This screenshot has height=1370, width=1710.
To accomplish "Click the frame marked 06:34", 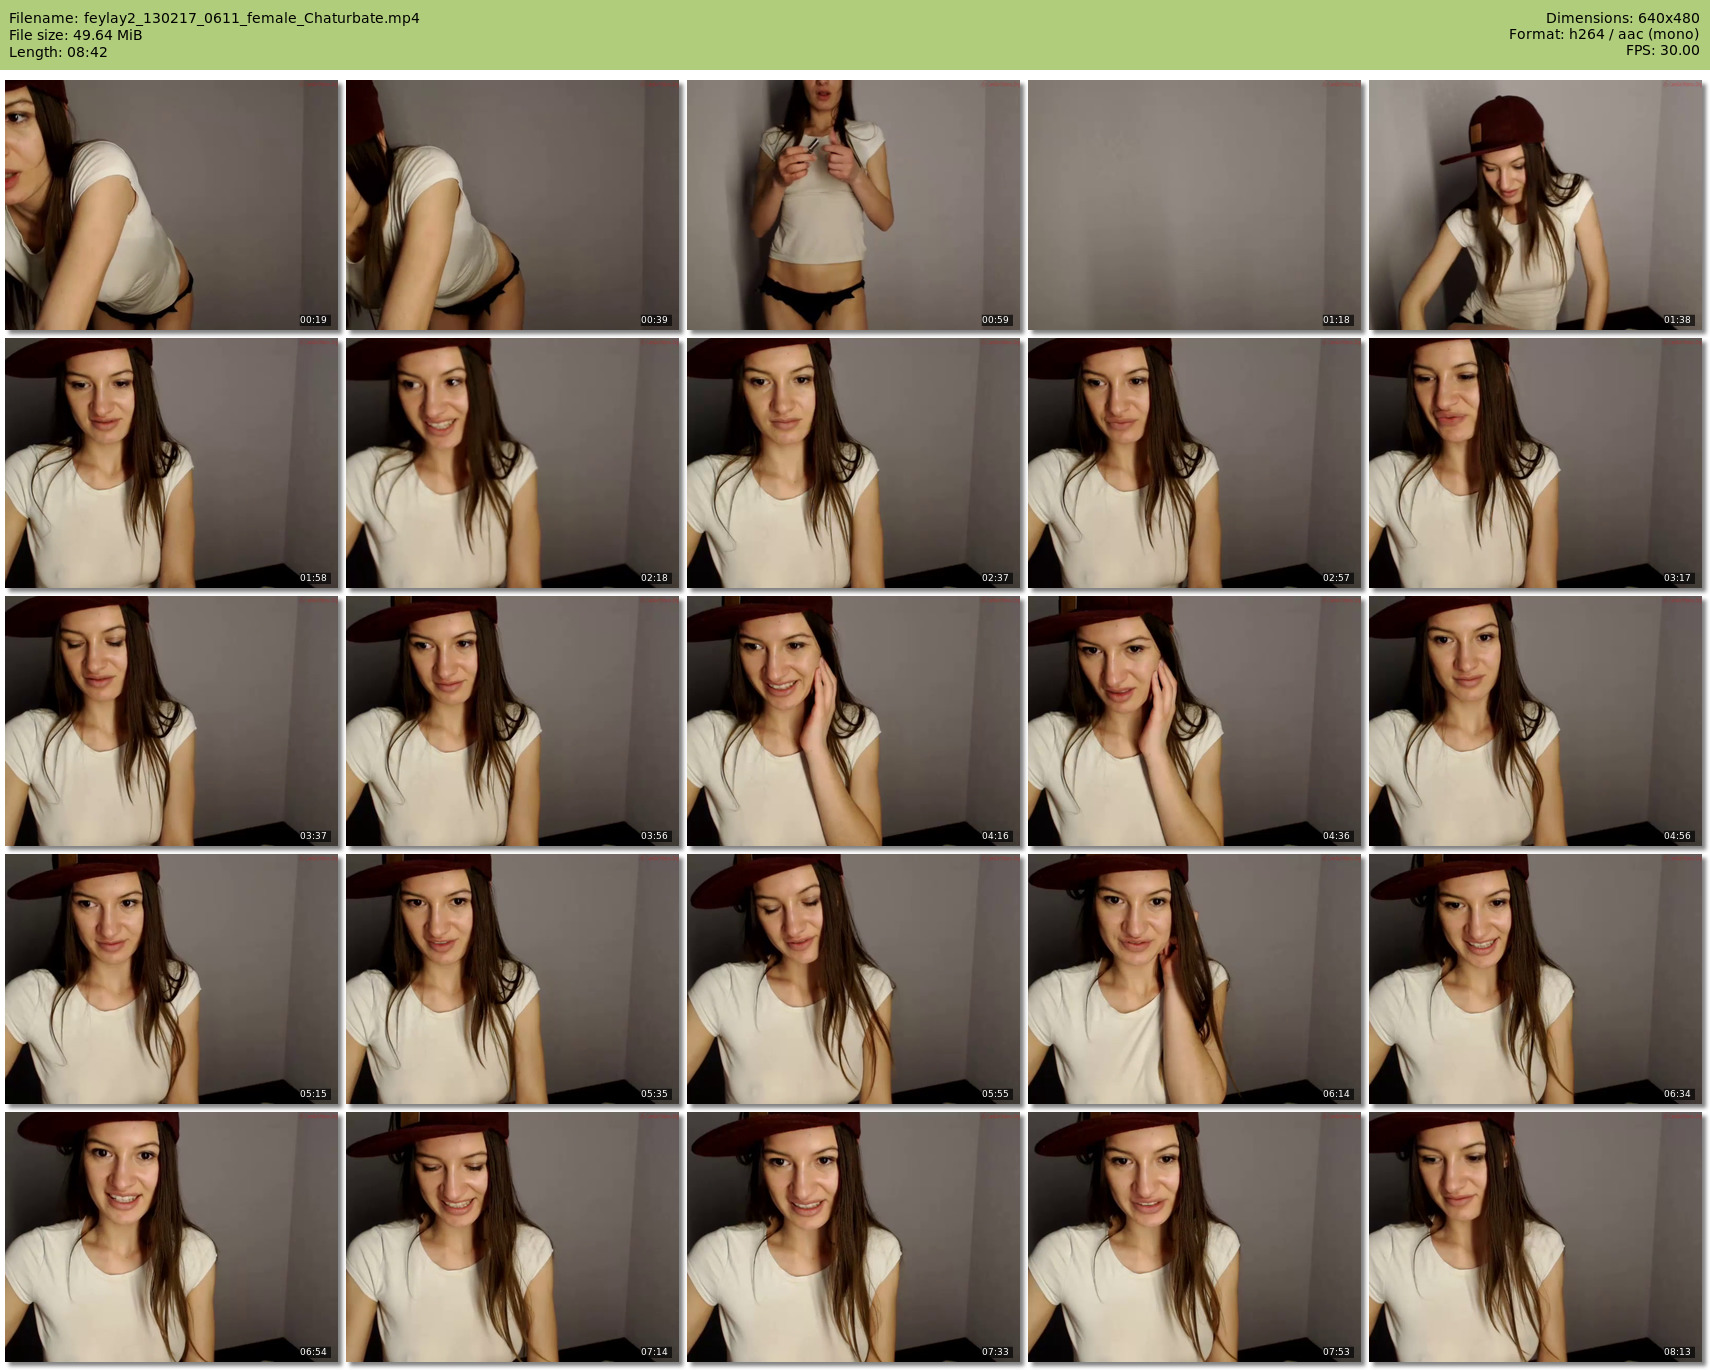I will [x=1535, y=979].
